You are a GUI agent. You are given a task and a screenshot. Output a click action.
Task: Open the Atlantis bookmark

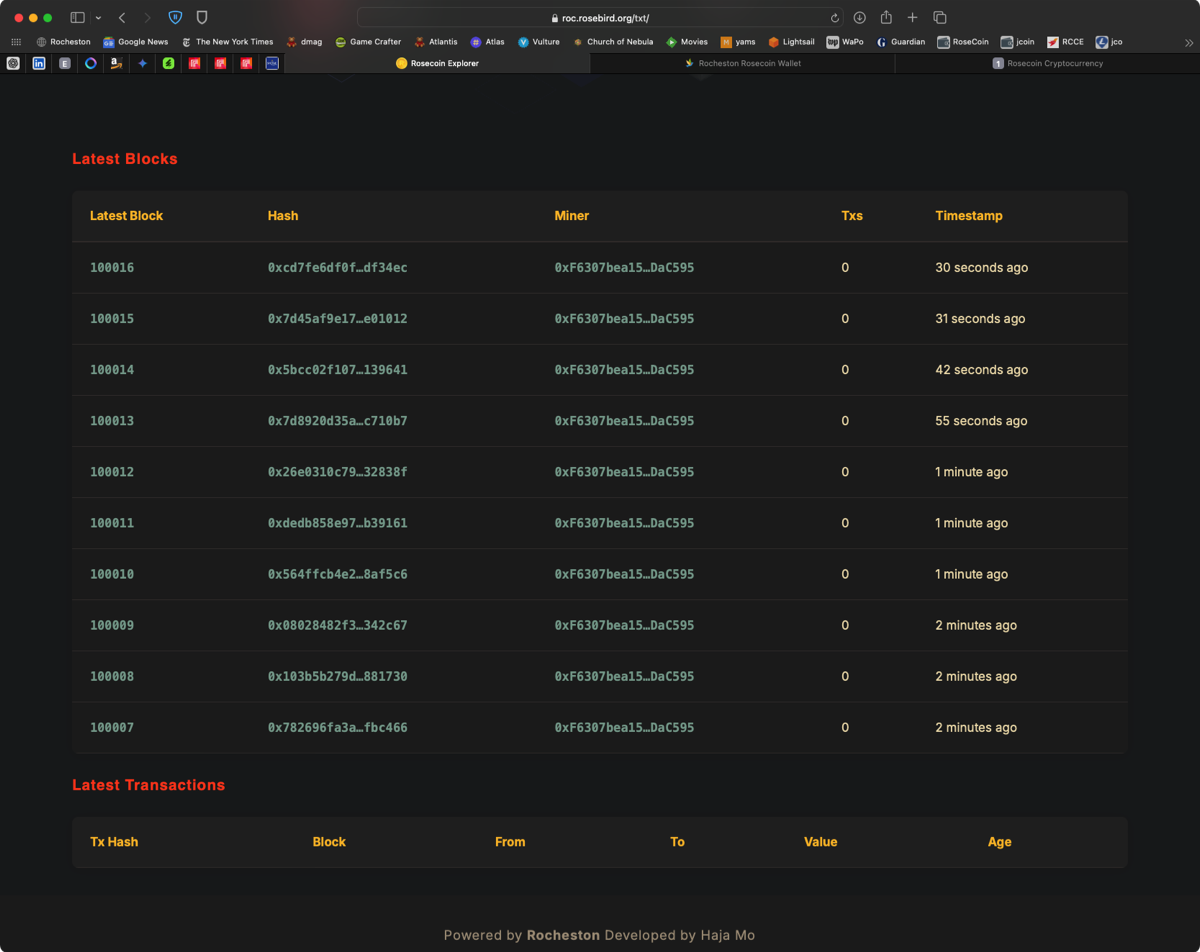436,42
